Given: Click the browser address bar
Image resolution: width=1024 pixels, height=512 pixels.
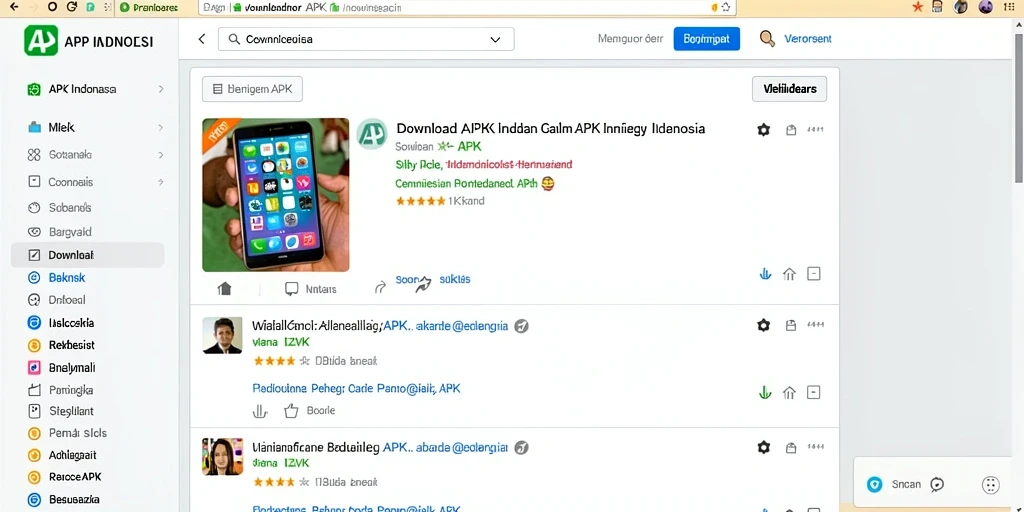Looking at the screenshot, I should (467, 8).
